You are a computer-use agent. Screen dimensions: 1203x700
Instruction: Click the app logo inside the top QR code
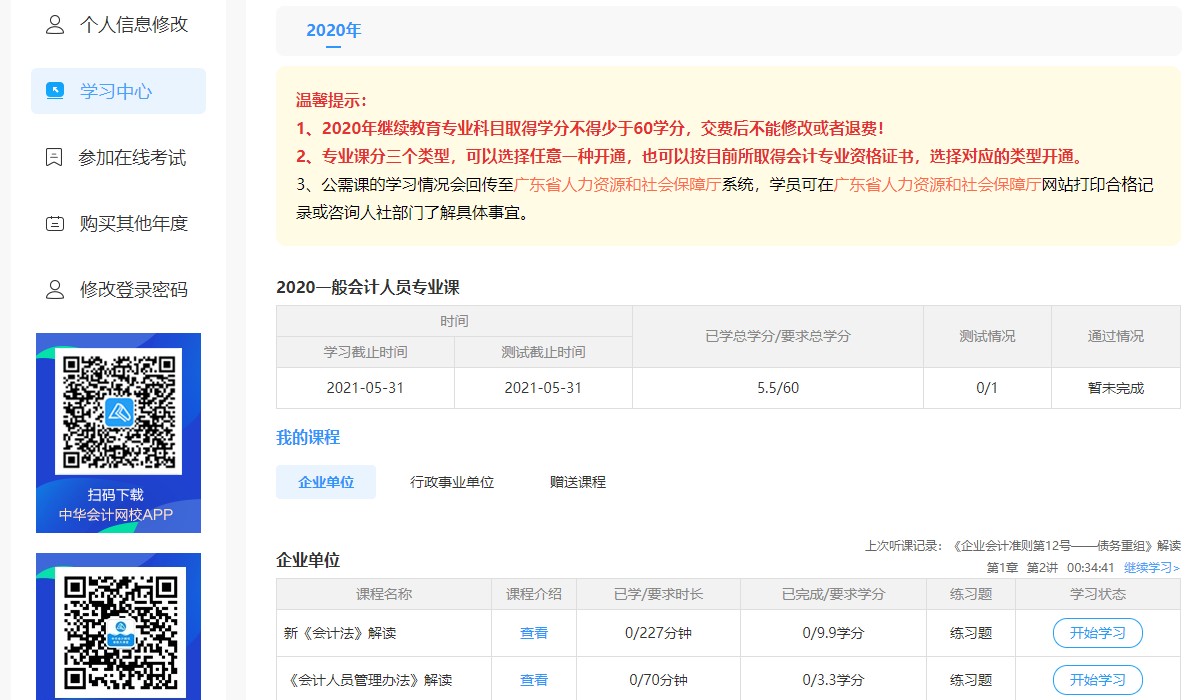(x=118, y=413)
